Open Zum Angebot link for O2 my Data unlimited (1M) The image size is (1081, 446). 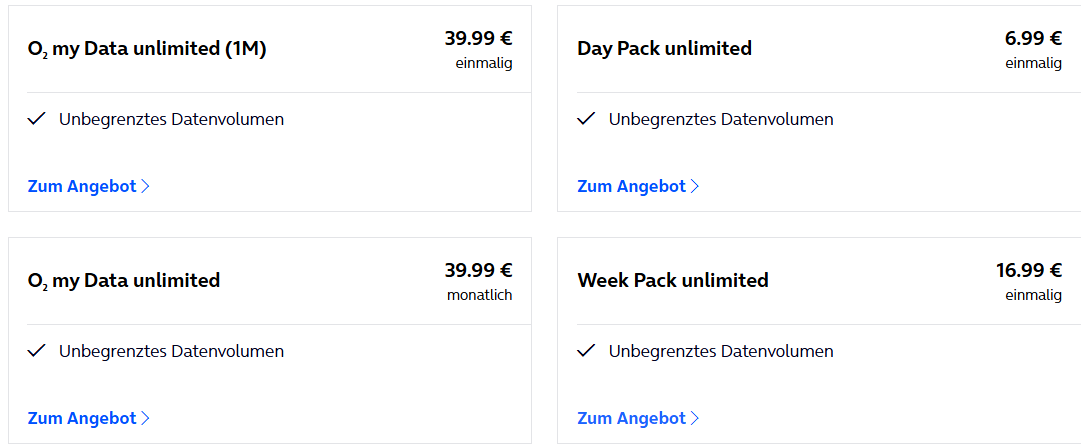tap(88, 186)
